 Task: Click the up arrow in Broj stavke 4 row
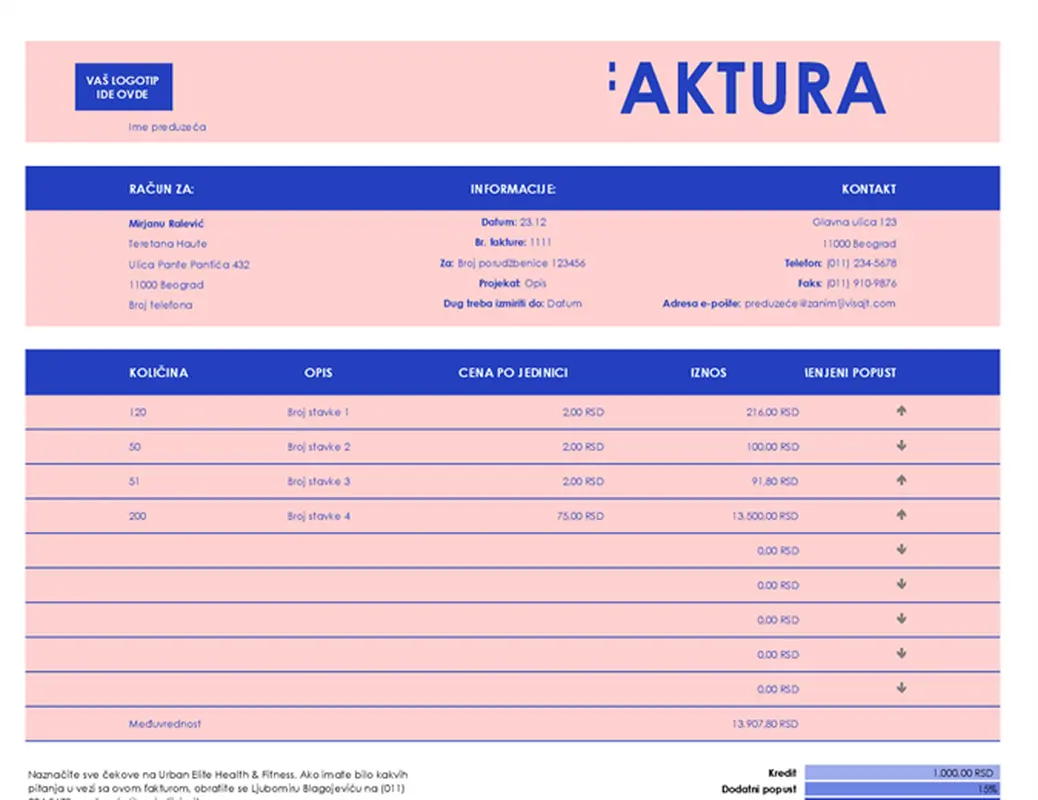click(x=901, y=515)
